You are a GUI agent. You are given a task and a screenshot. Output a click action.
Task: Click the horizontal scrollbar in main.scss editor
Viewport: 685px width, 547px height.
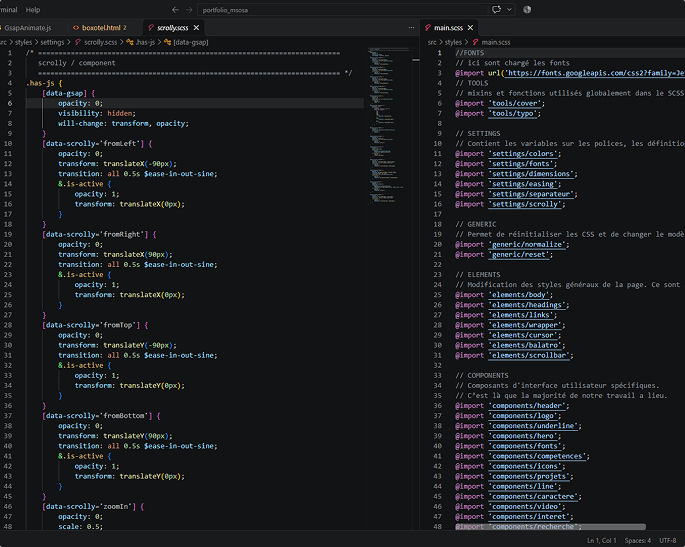[550, 527]
